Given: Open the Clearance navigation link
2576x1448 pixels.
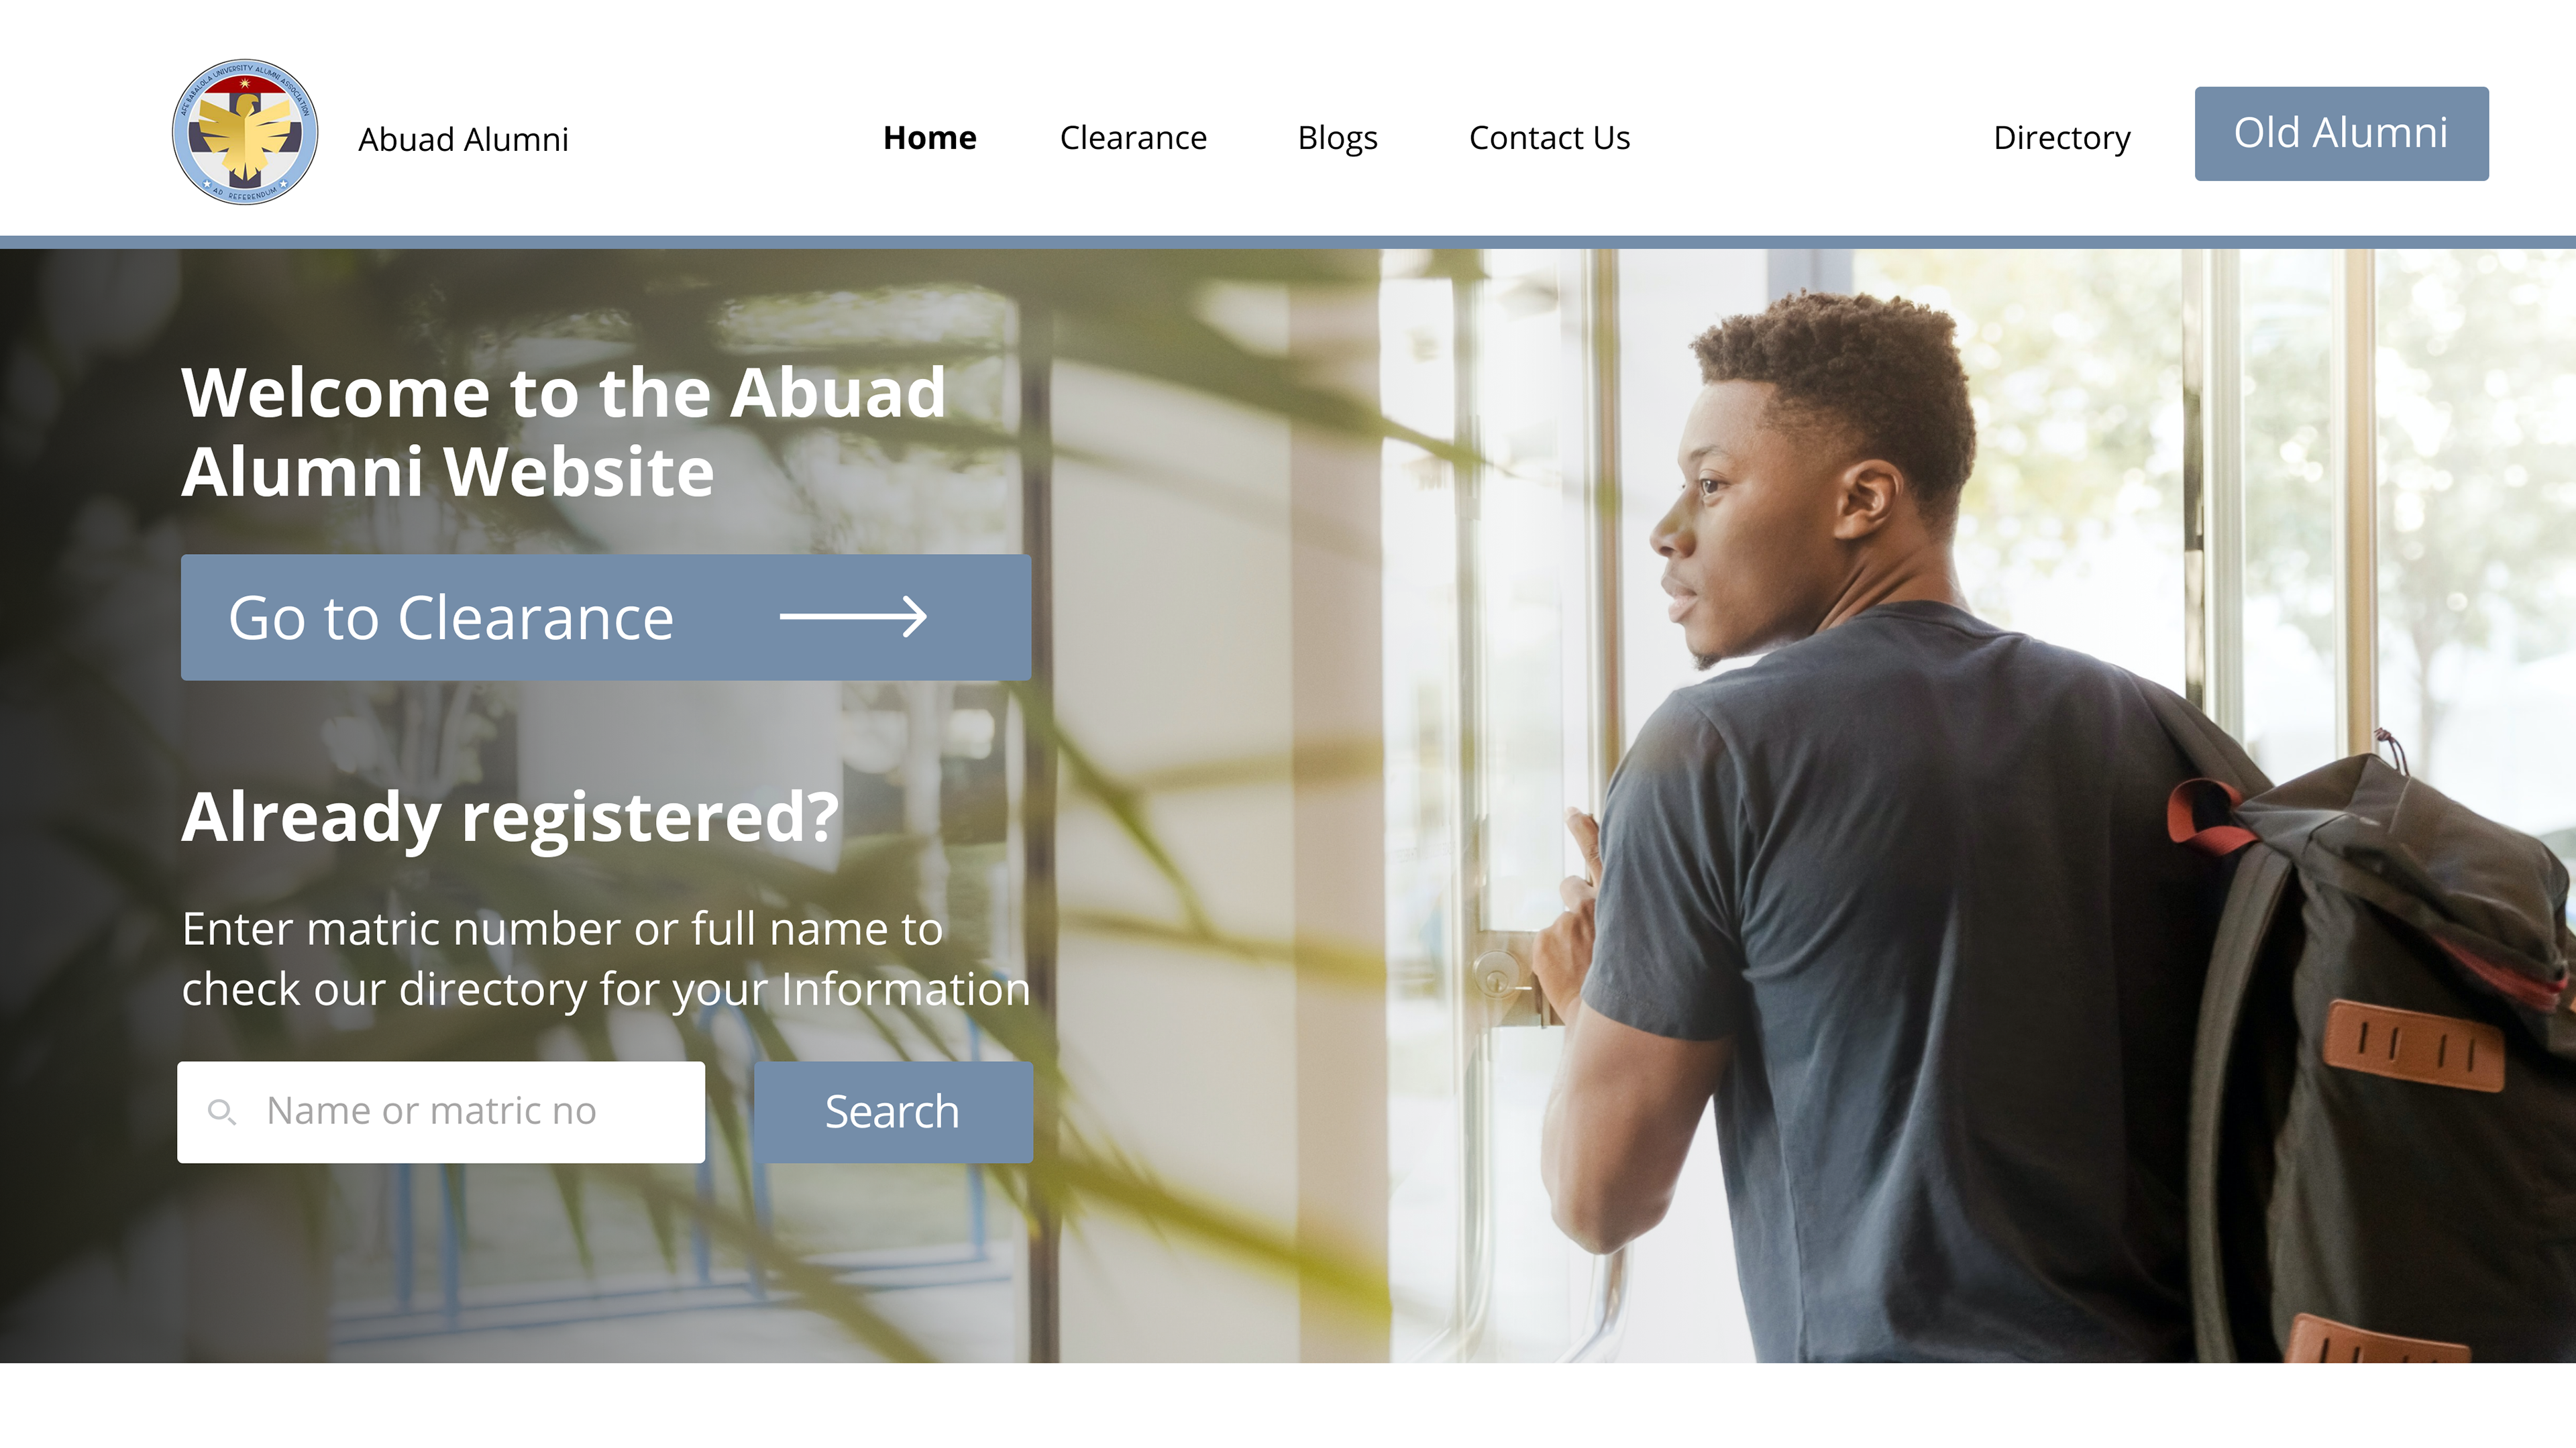Looking at the screenshot, I should click(x=1133, y=137).
